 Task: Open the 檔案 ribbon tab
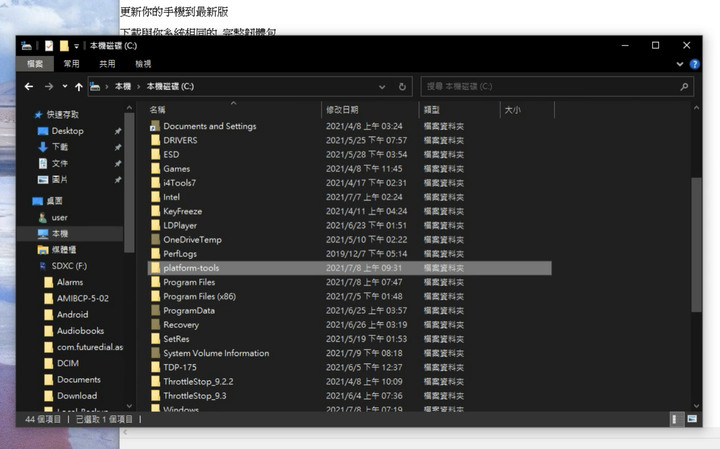pyautogui.click(x=35, y=64)
